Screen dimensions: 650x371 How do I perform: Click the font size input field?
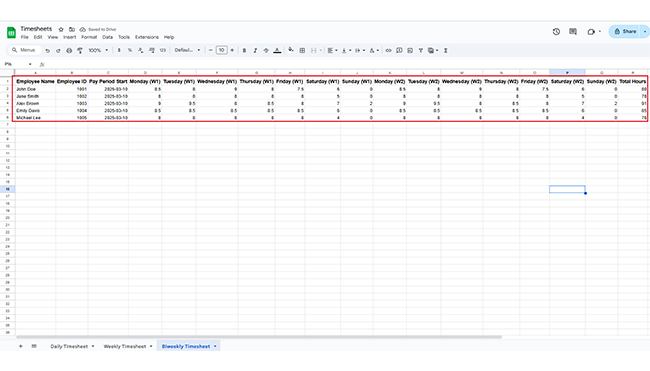click(221, 51)
